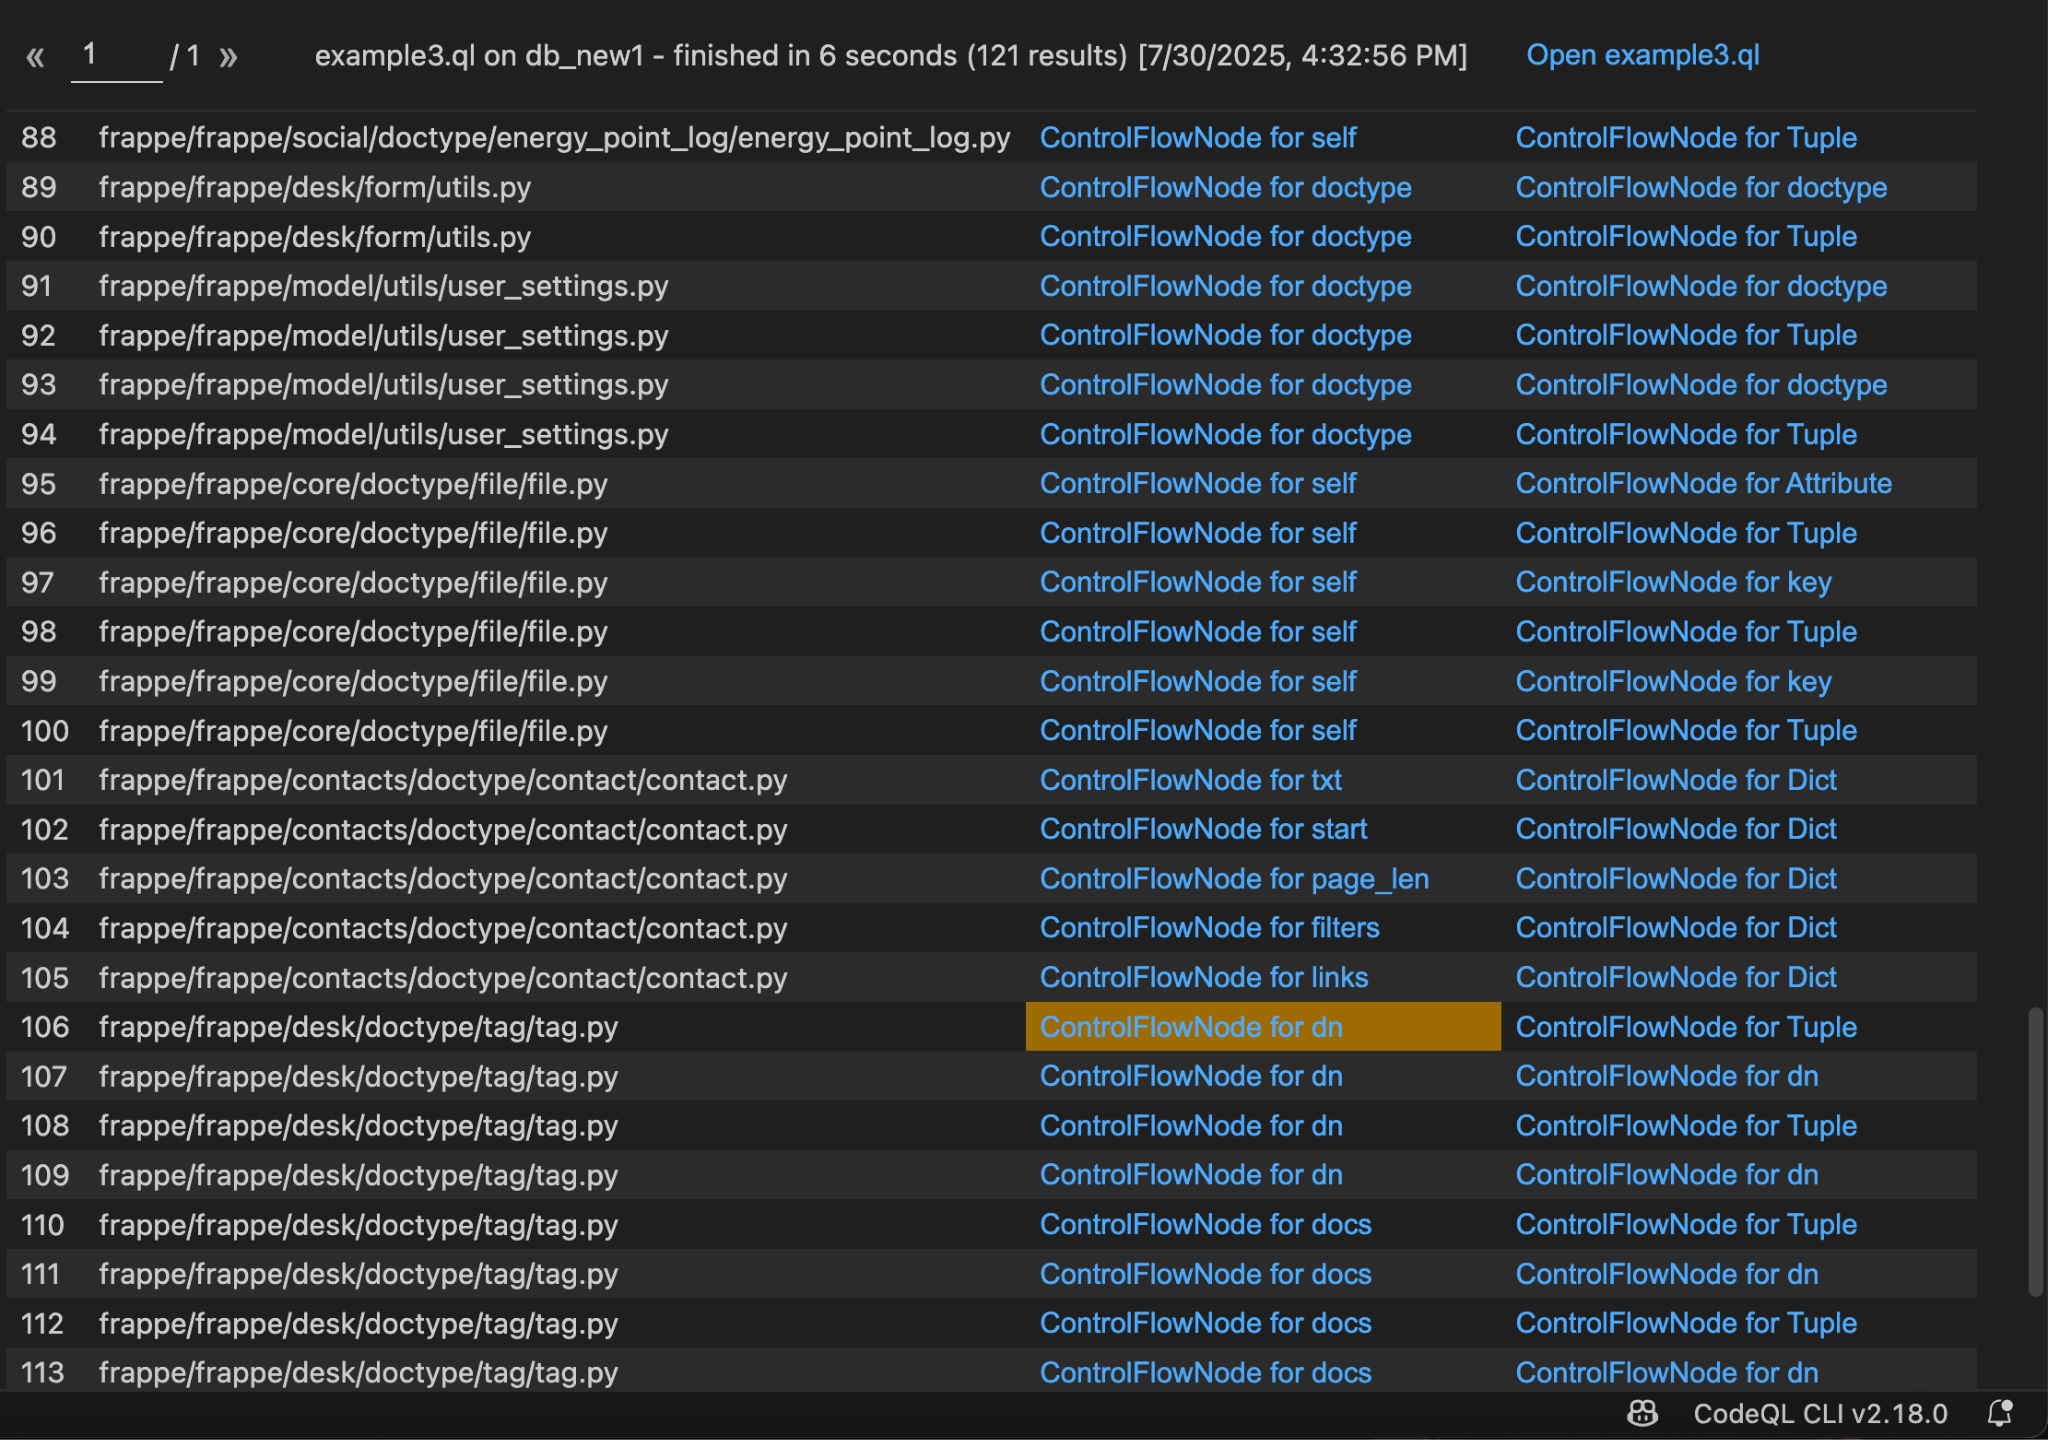
Task: Open ControlFlowNode for start link
Action: [1203, 829]
